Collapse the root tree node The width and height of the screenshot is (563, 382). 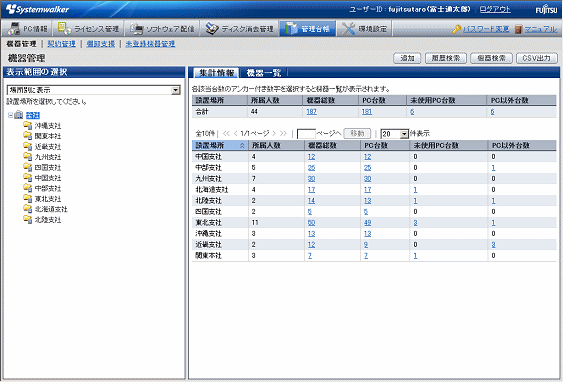tap(10, 115)
